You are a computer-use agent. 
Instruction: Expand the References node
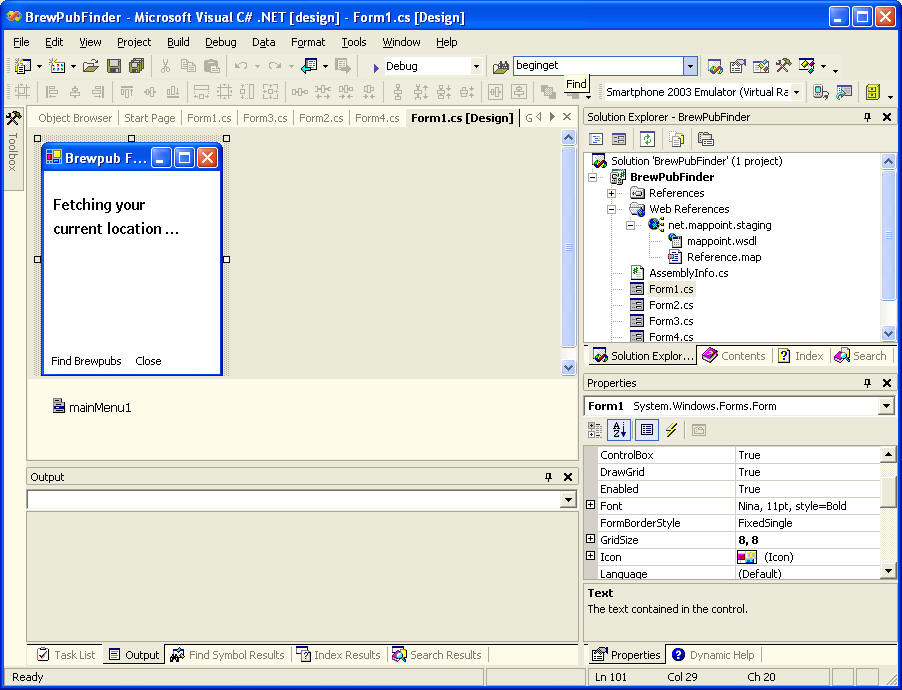(611, 193)
